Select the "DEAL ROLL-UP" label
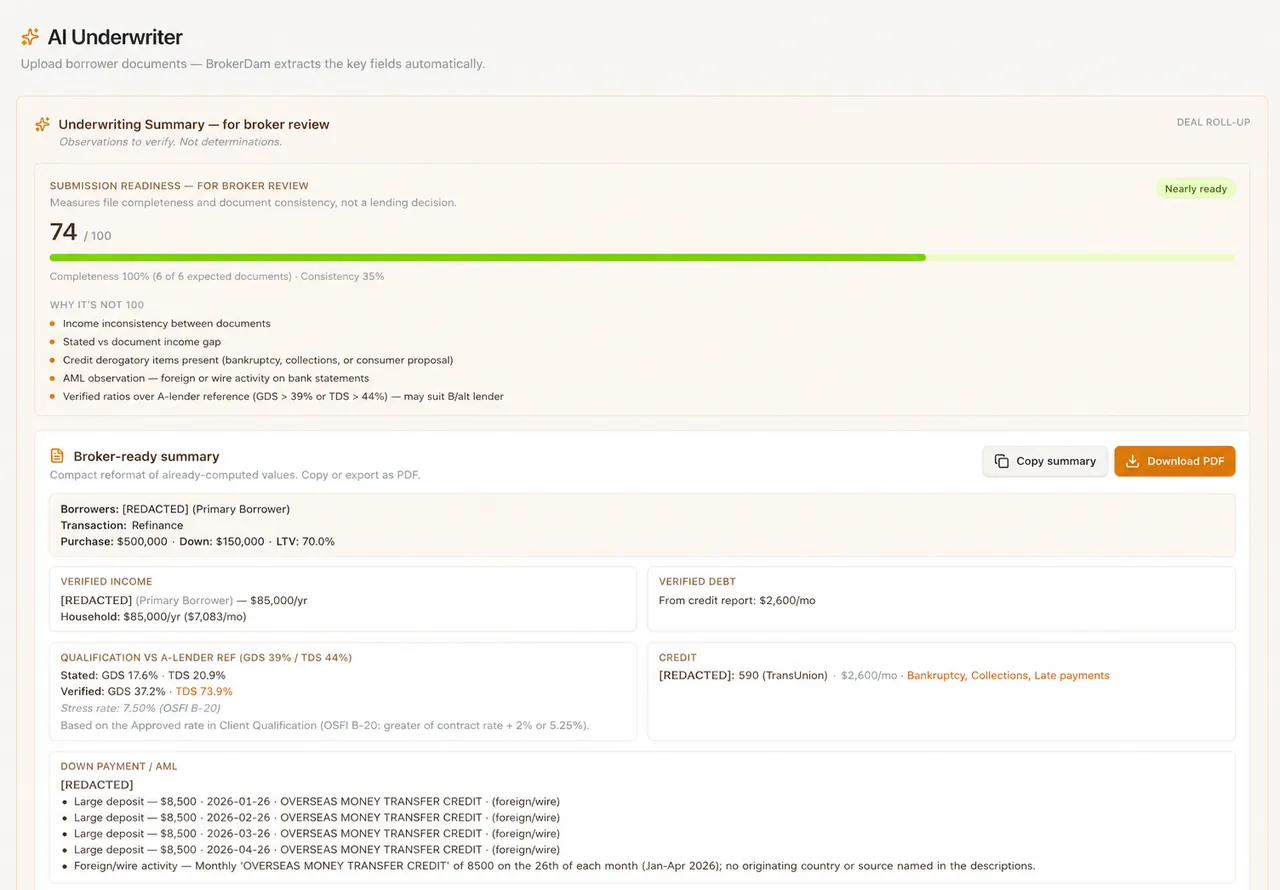1280x890 pixels. pyautogui.click(x=1213, y=122)
